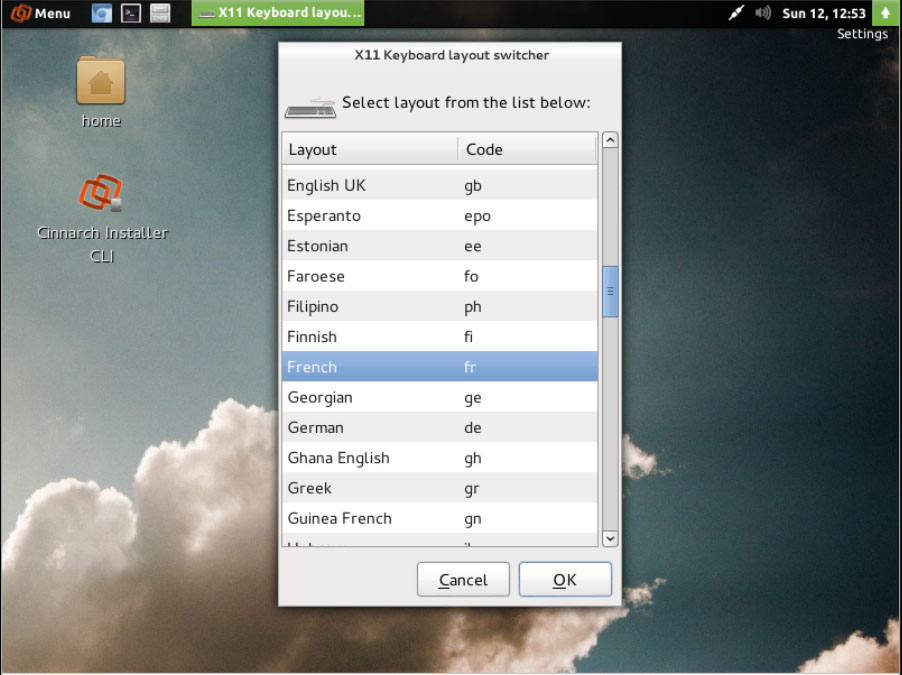
Task: Select the X11 Keyboard layout taskbar item
Action: [x=278, y=13]
